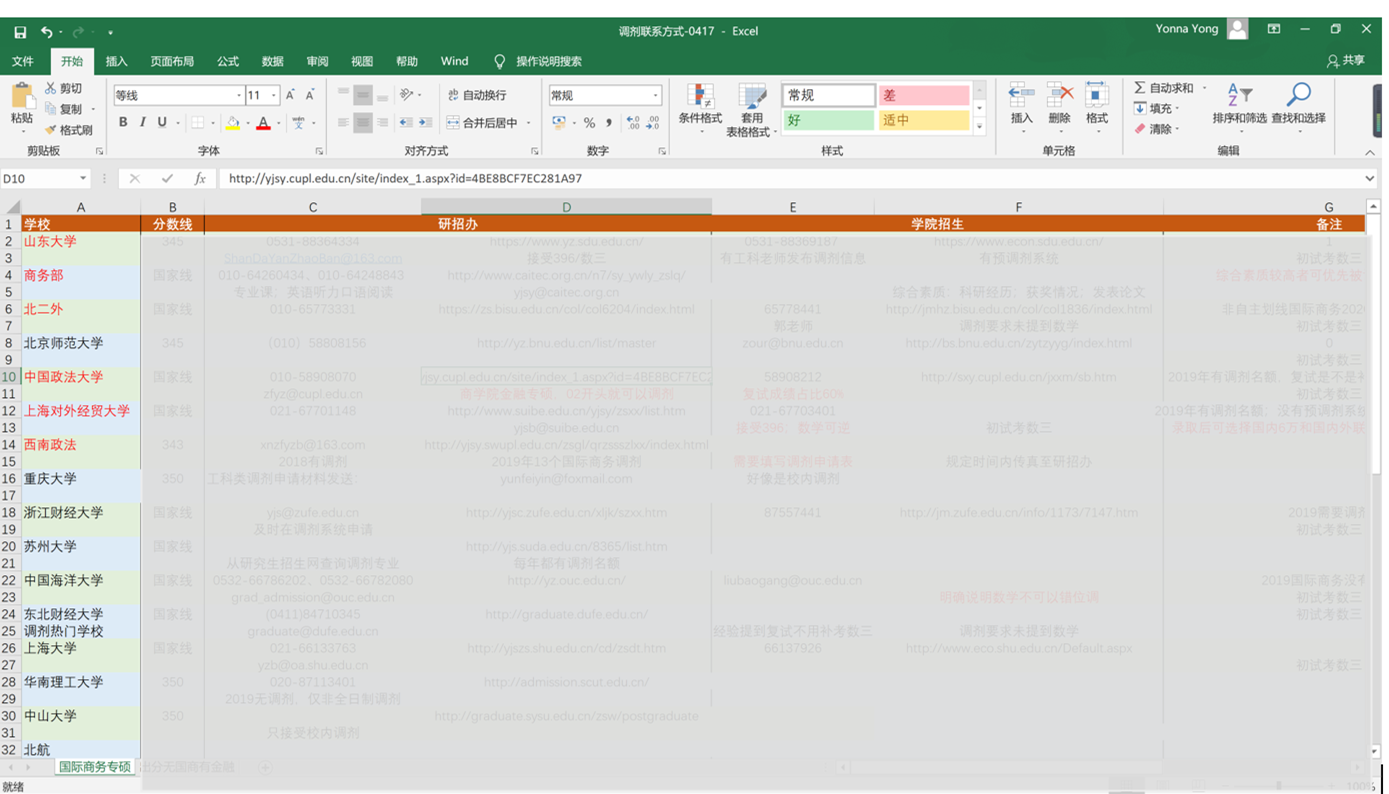Click the 共享 share button

tap(1346, 61)
